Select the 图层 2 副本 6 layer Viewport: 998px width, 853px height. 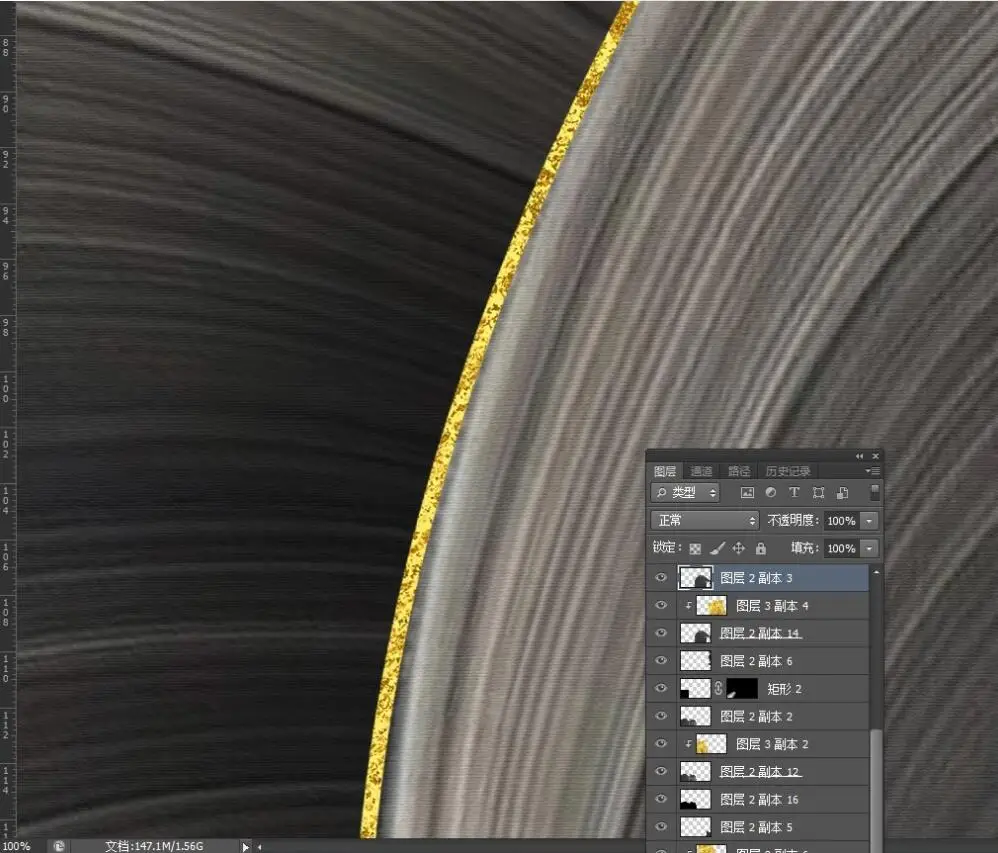[756, 661]
